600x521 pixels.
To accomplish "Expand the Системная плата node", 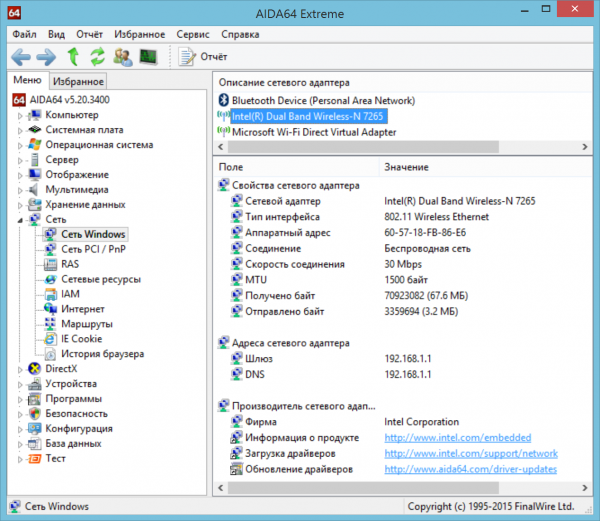I will (20, 130).
